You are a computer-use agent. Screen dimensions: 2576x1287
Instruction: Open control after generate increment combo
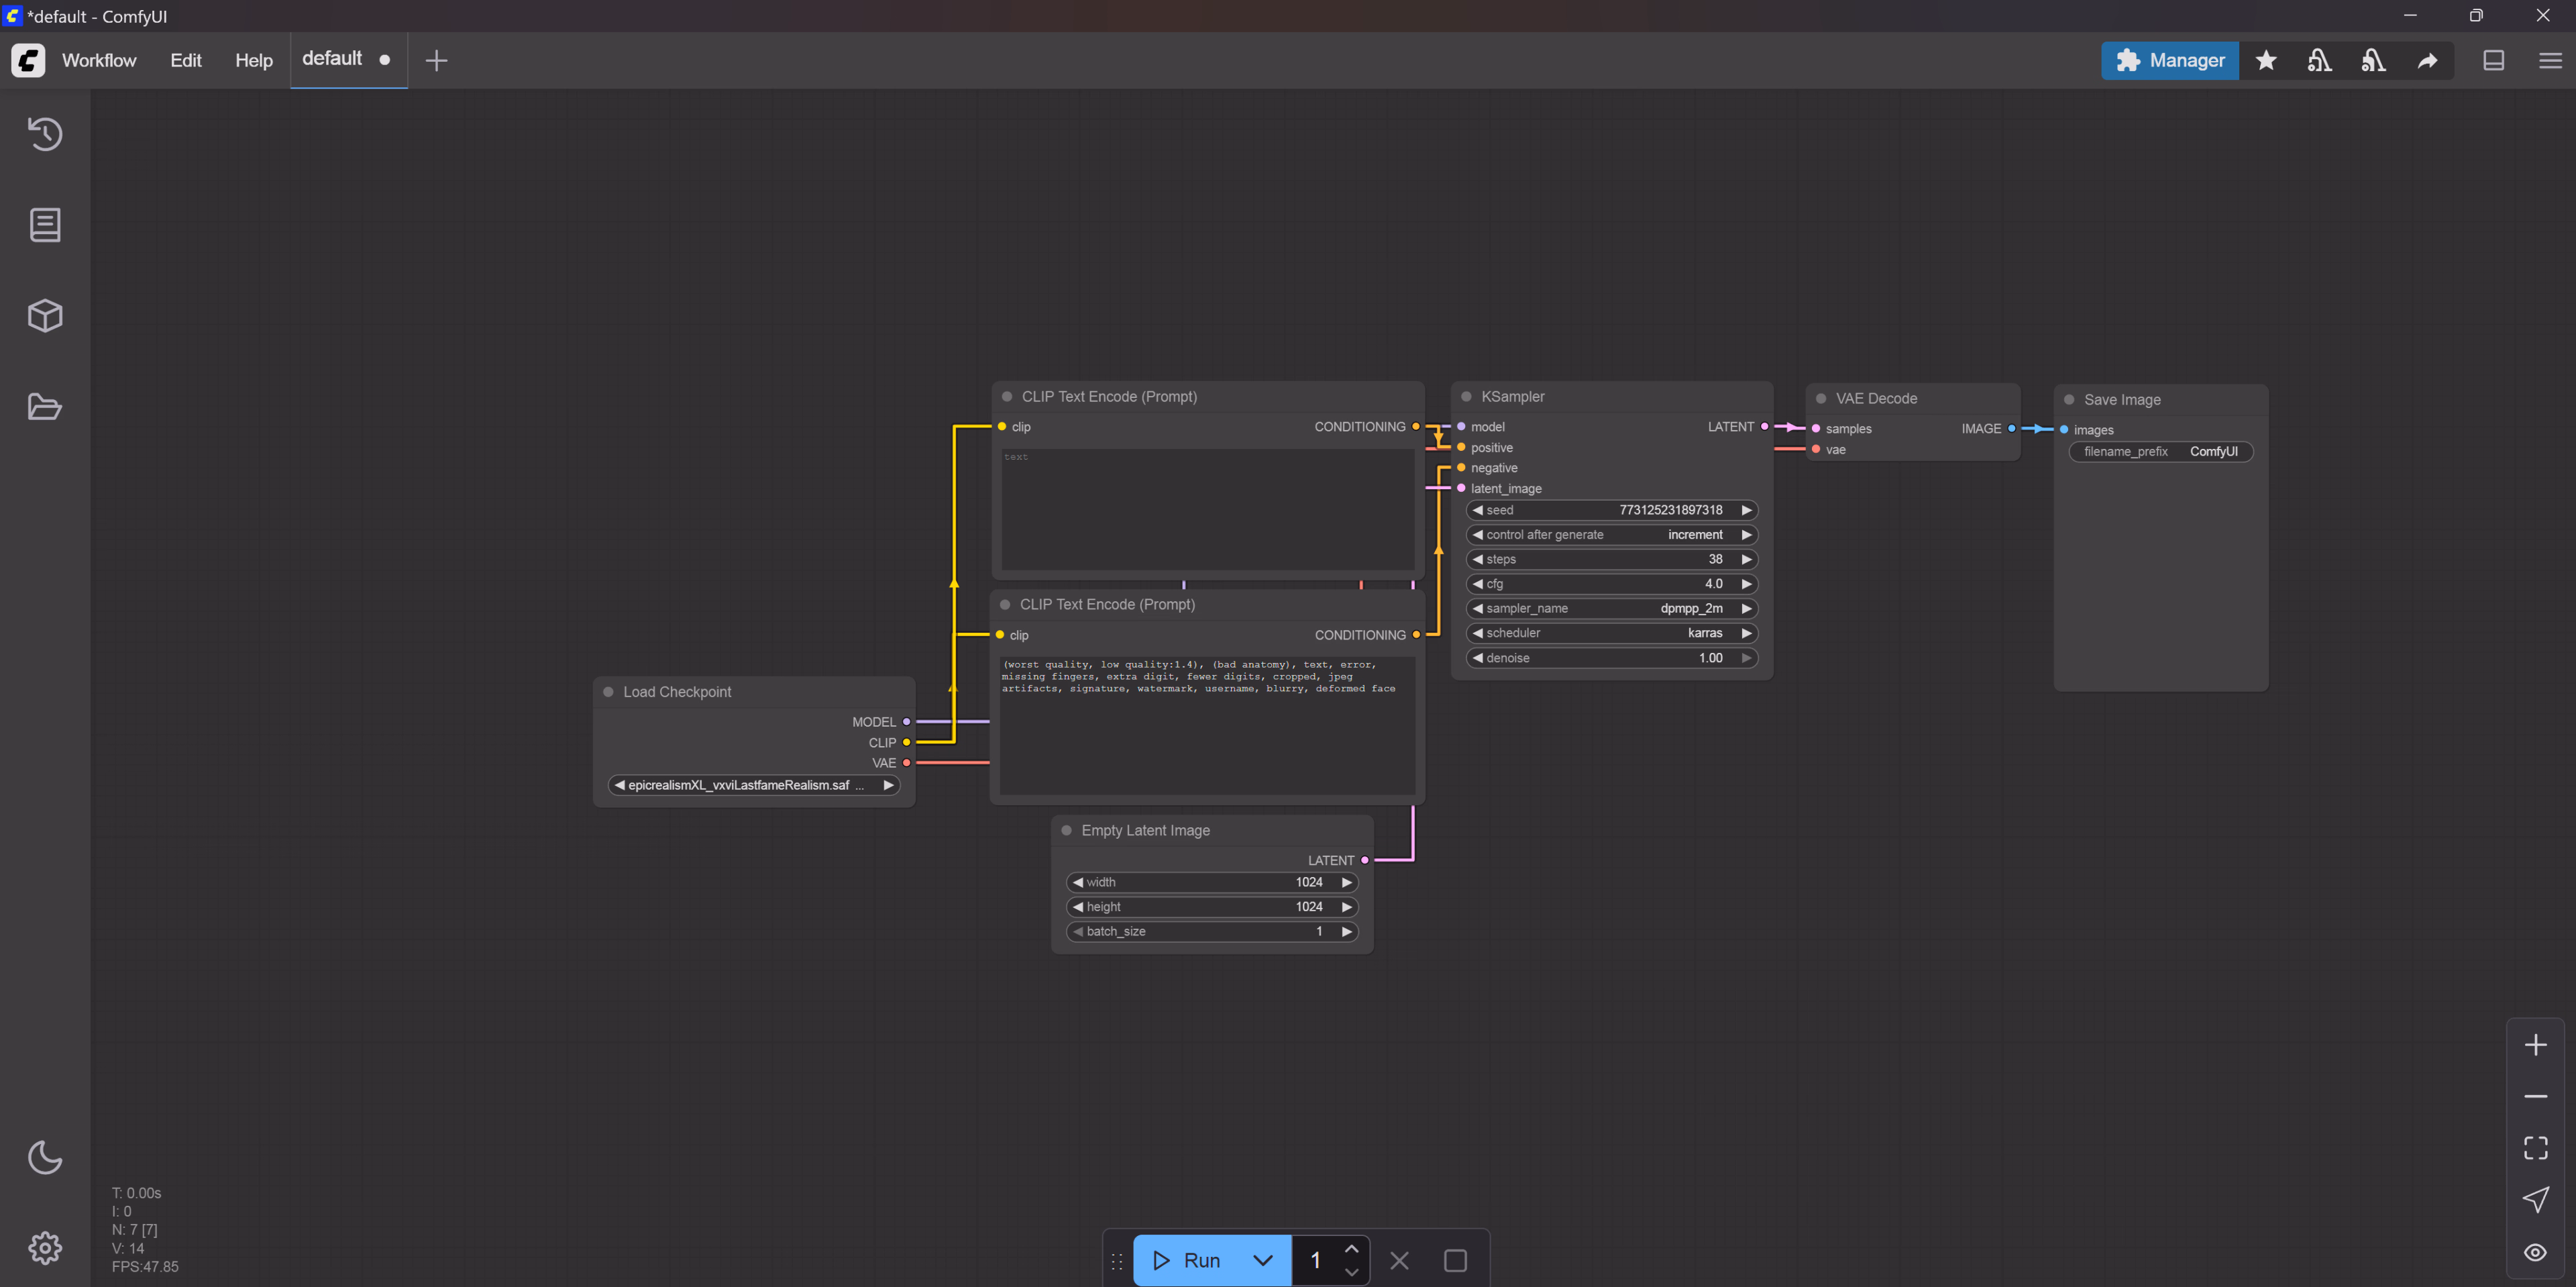click(x=1611, y=535)
